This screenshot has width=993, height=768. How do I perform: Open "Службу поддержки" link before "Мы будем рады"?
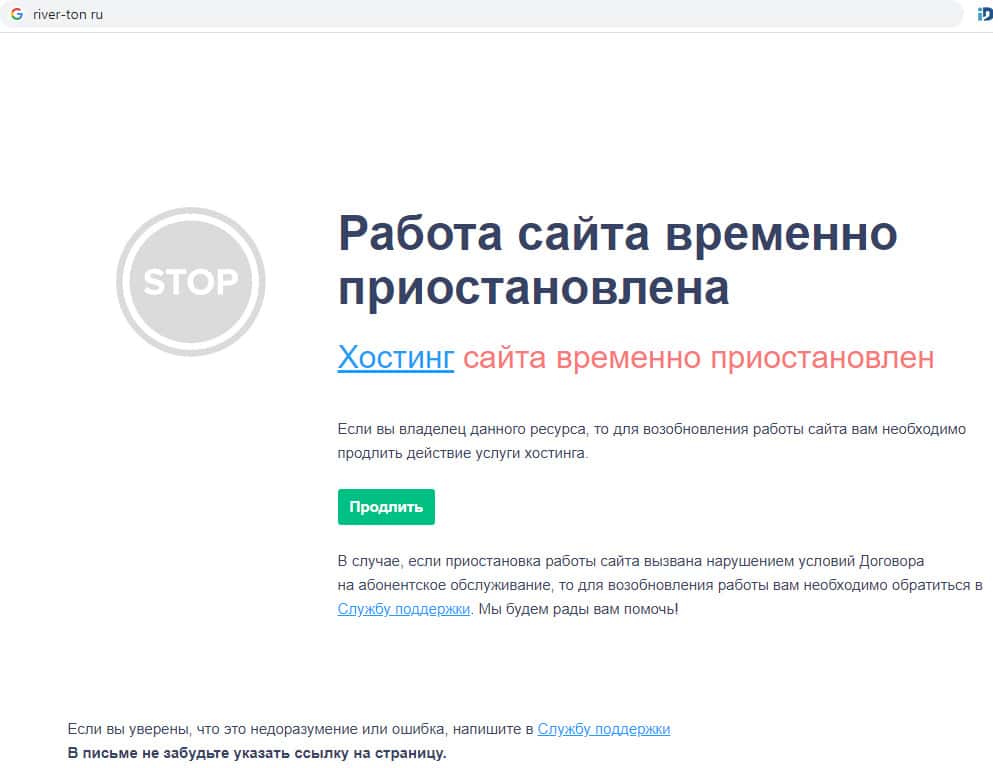404,608
